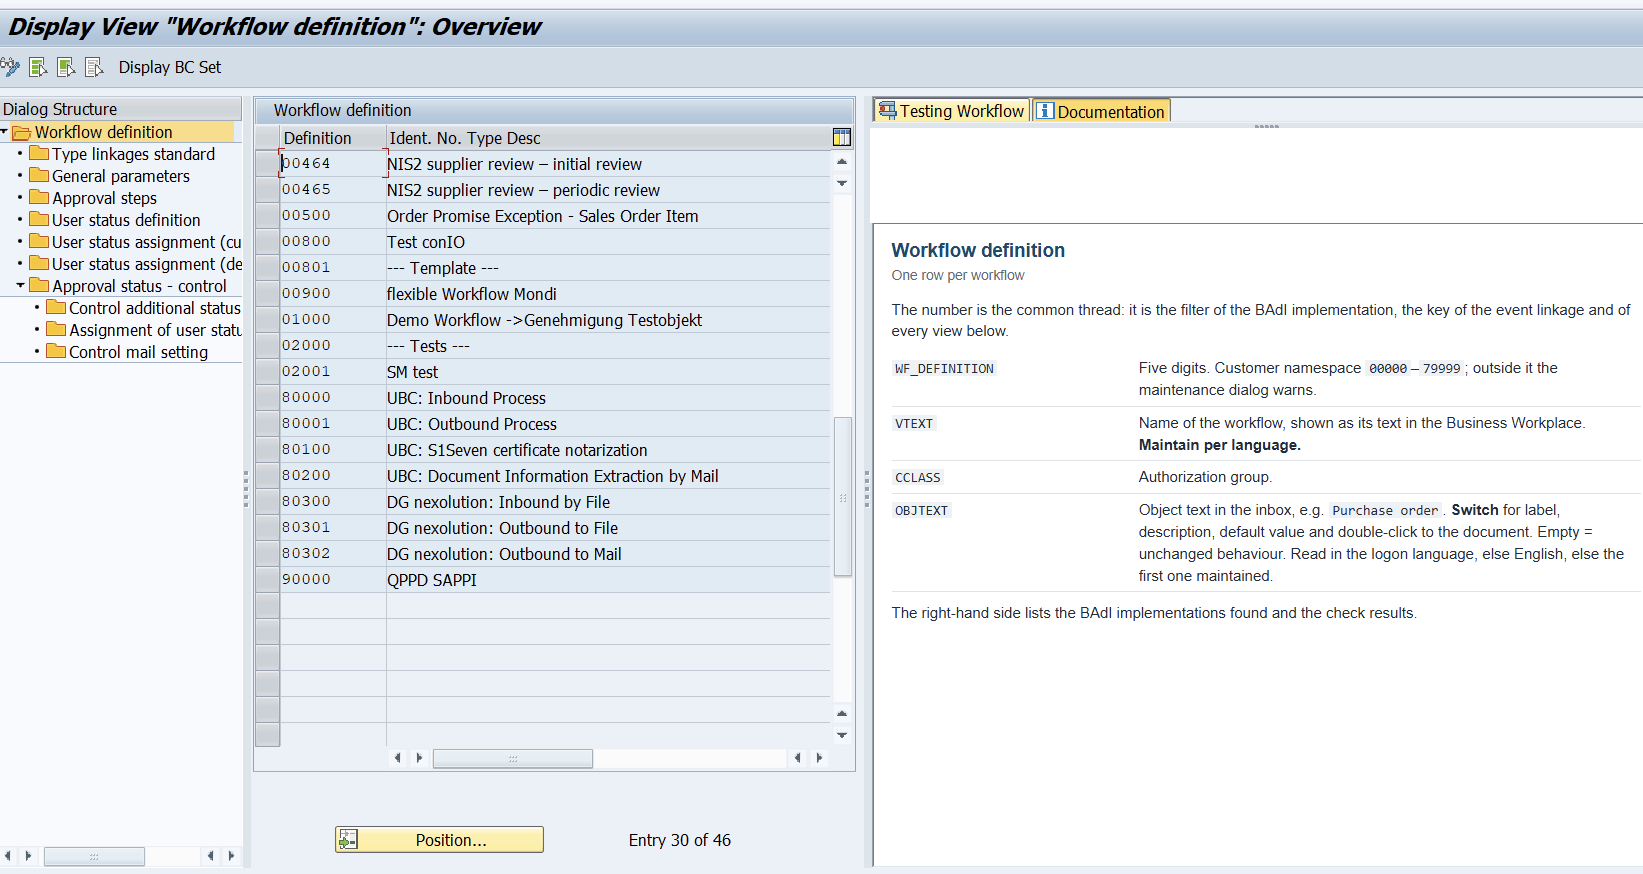Screen dimensions: 1643x874
Task: Click the Documentation tab info icon
Action: [1045, 110]
